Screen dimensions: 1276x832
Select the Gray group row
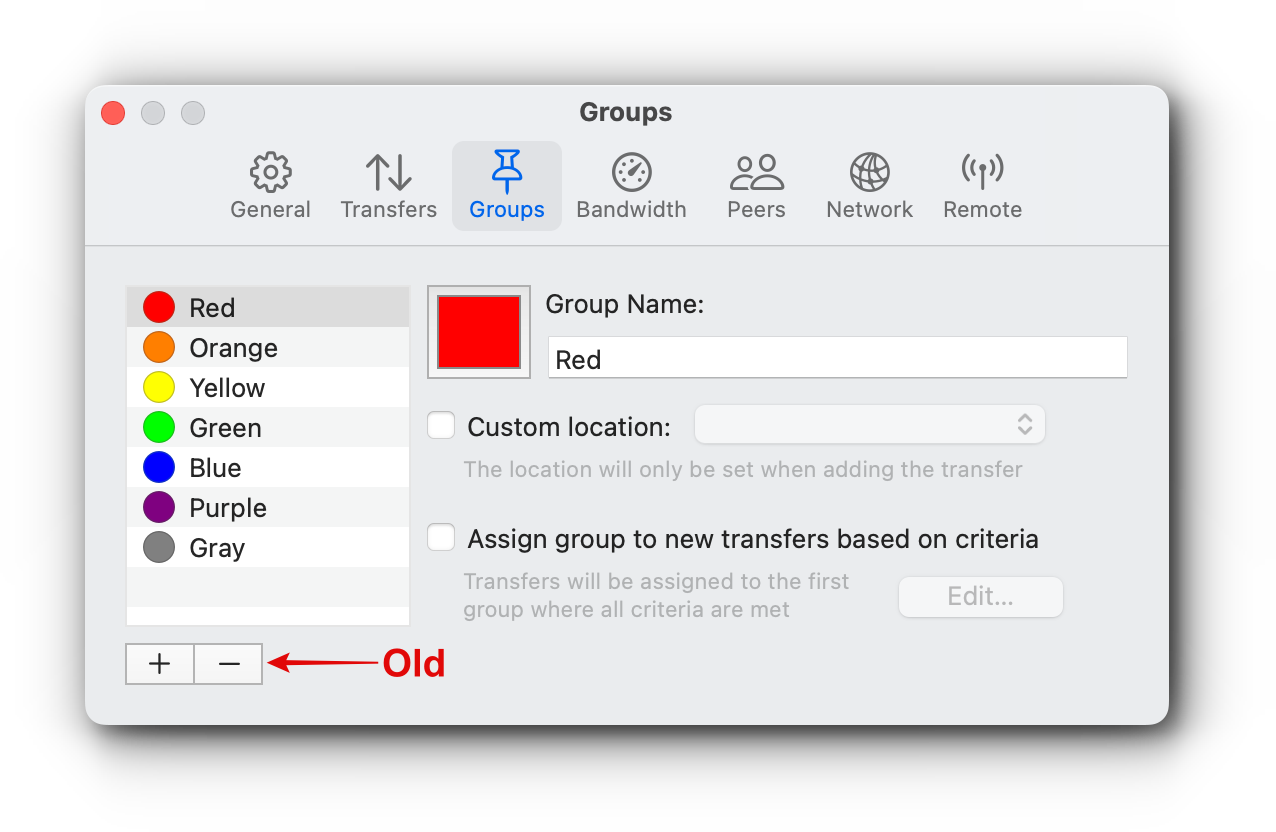click(x=268, y=547)
